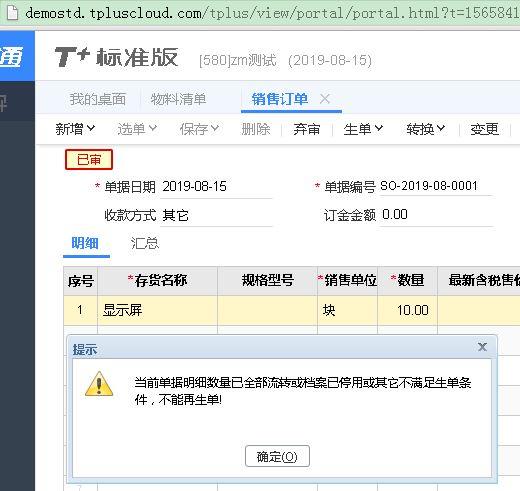Select the 明细 sub-tab
Image resolution: width=520 pixels, height=491 pixels.
(x=85, y=243)
